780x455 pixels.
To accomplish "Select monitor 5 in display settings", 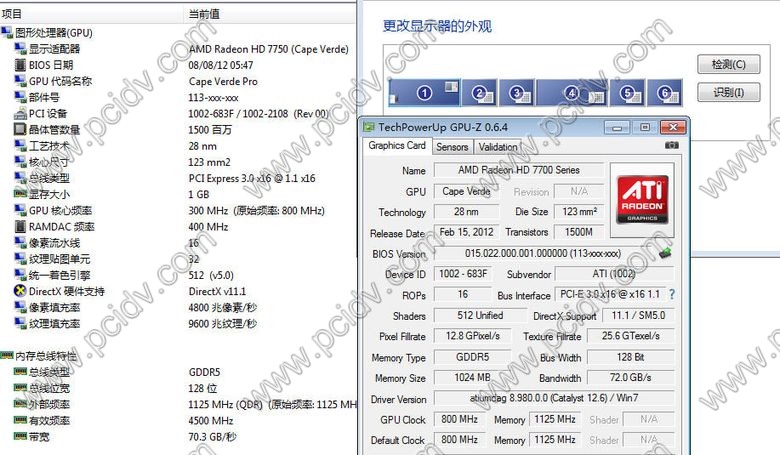I will tap(627, 93).
